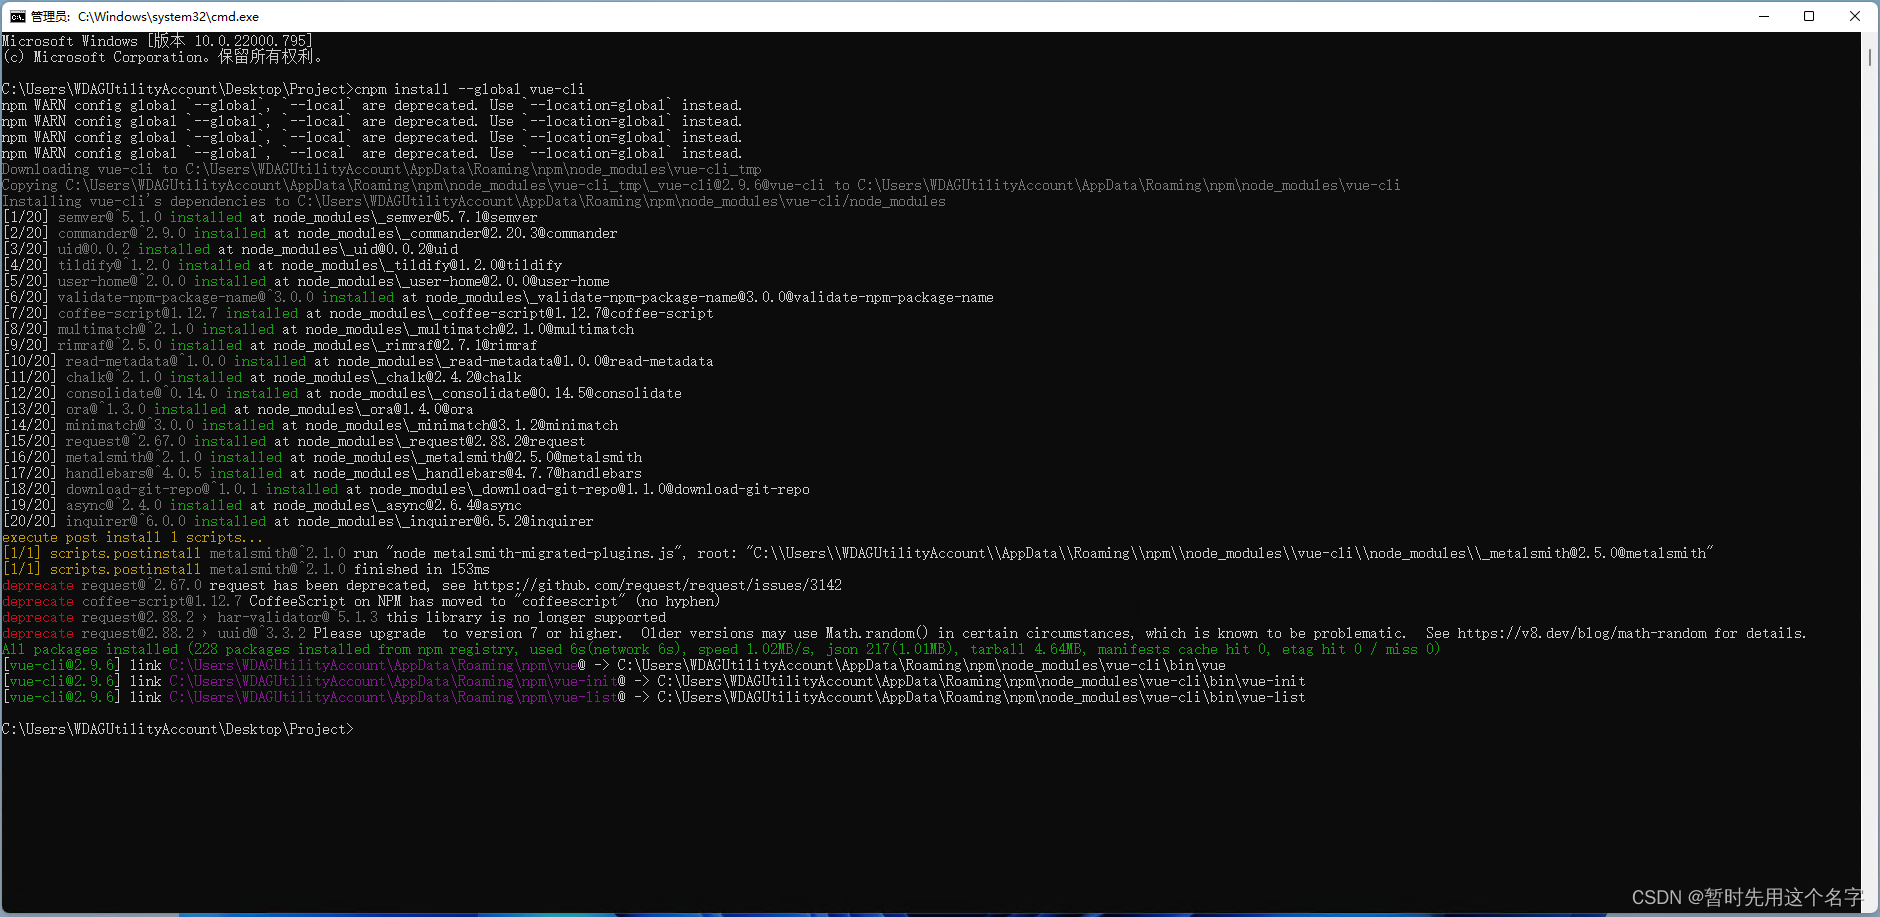Viewport: 1880px width, 917px height.
Task: Click the [14/20] minimatch installed line
Action: pos(310,425)
